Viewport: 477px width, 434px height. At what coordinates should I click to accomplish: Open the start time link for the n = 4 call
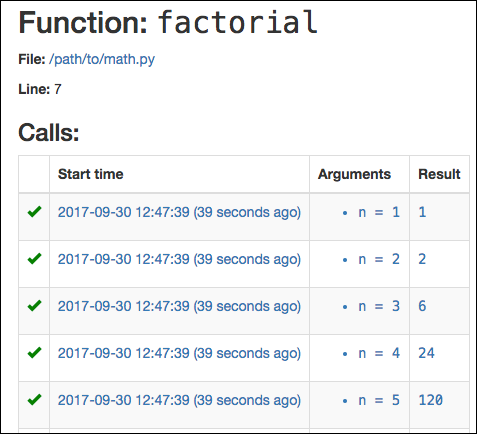[179, 353]
